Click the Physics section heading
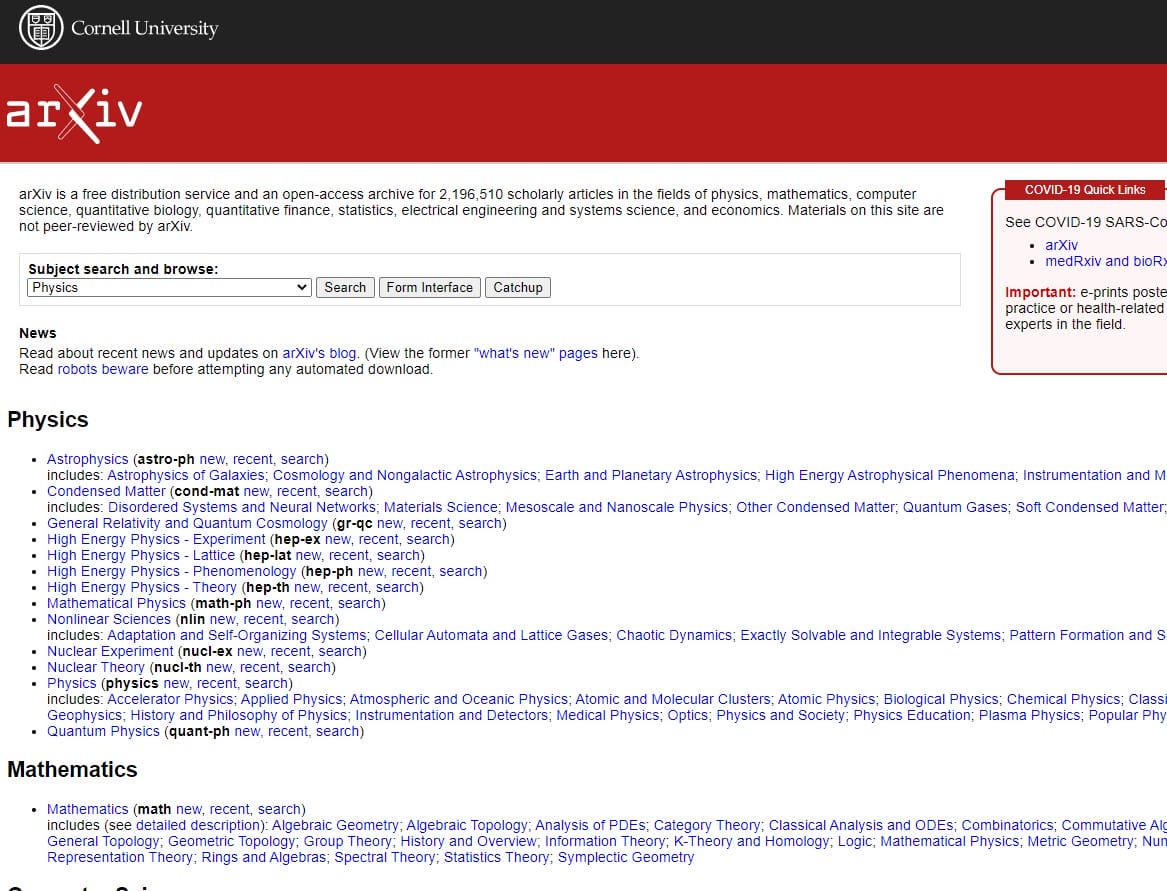1167x891 pixels. [48, 420]
